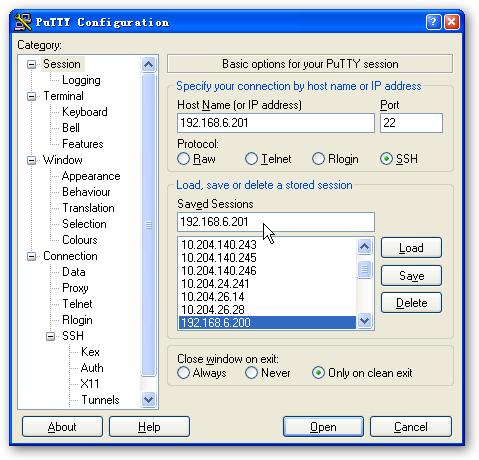
Task: Click the Help button
Action: [149, 427]
